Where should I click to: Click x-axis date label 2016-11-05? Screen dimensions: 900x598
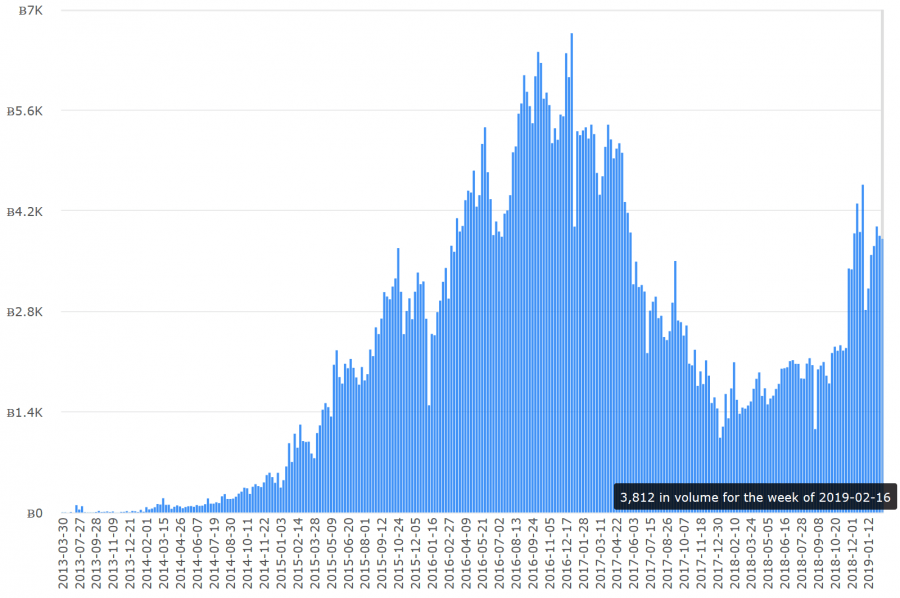pos(549,553)
